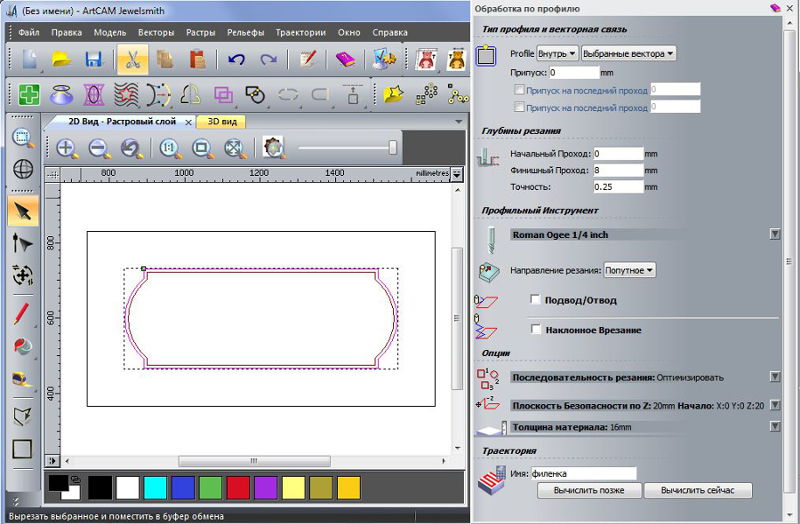Paste from clipboard icon
This screenshot has width=800, height=524.
tap(197, 60)
